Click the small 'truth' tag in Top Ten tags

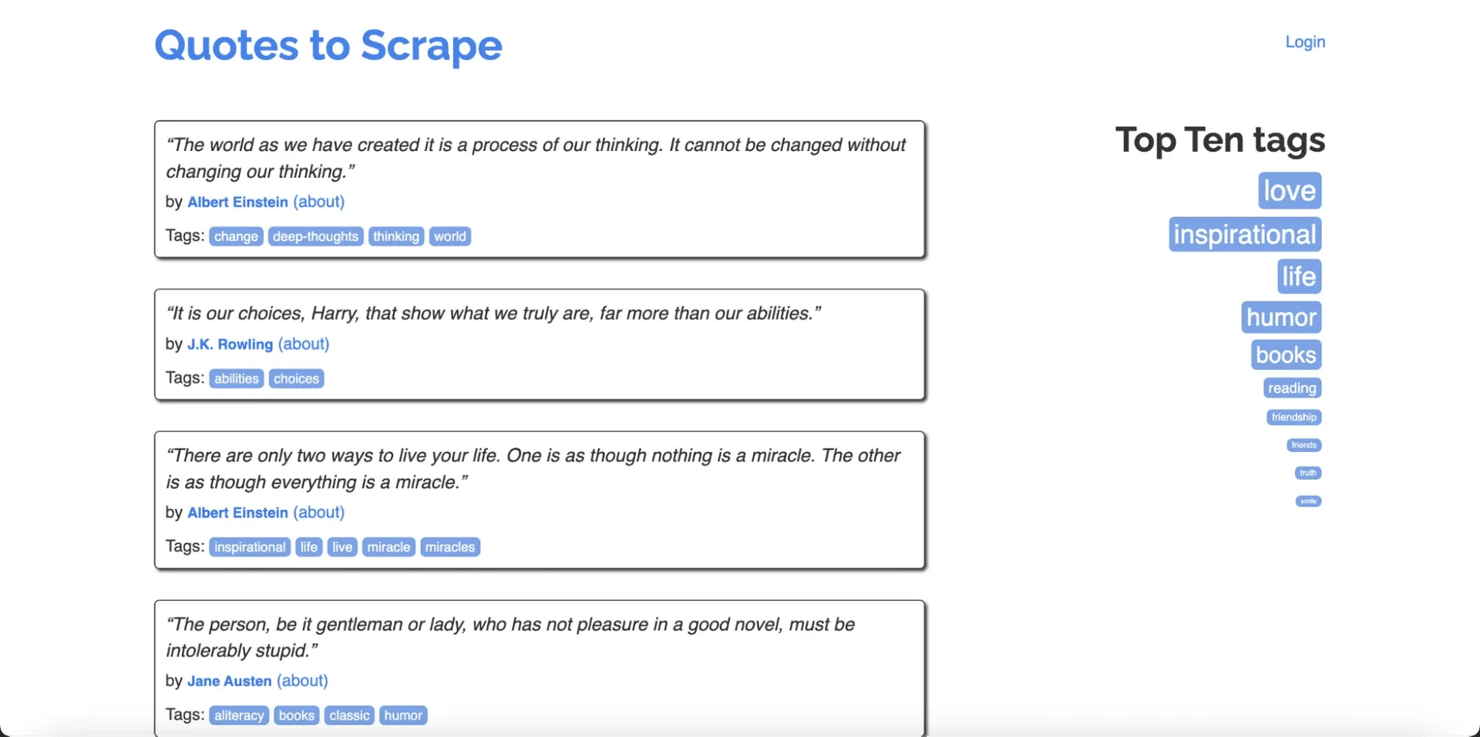point(1308,473)
